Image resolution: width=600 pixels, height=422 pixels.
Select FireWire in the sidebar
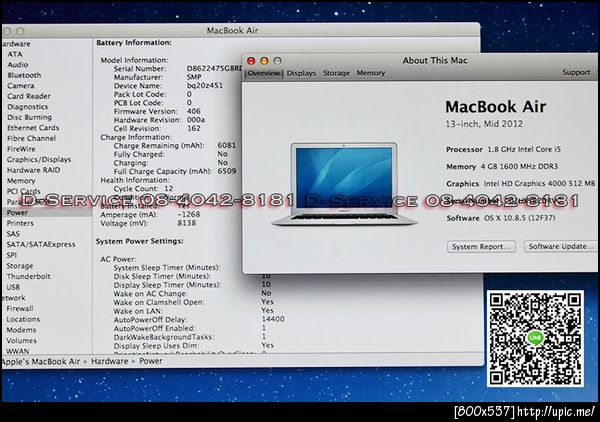(21, 149)
